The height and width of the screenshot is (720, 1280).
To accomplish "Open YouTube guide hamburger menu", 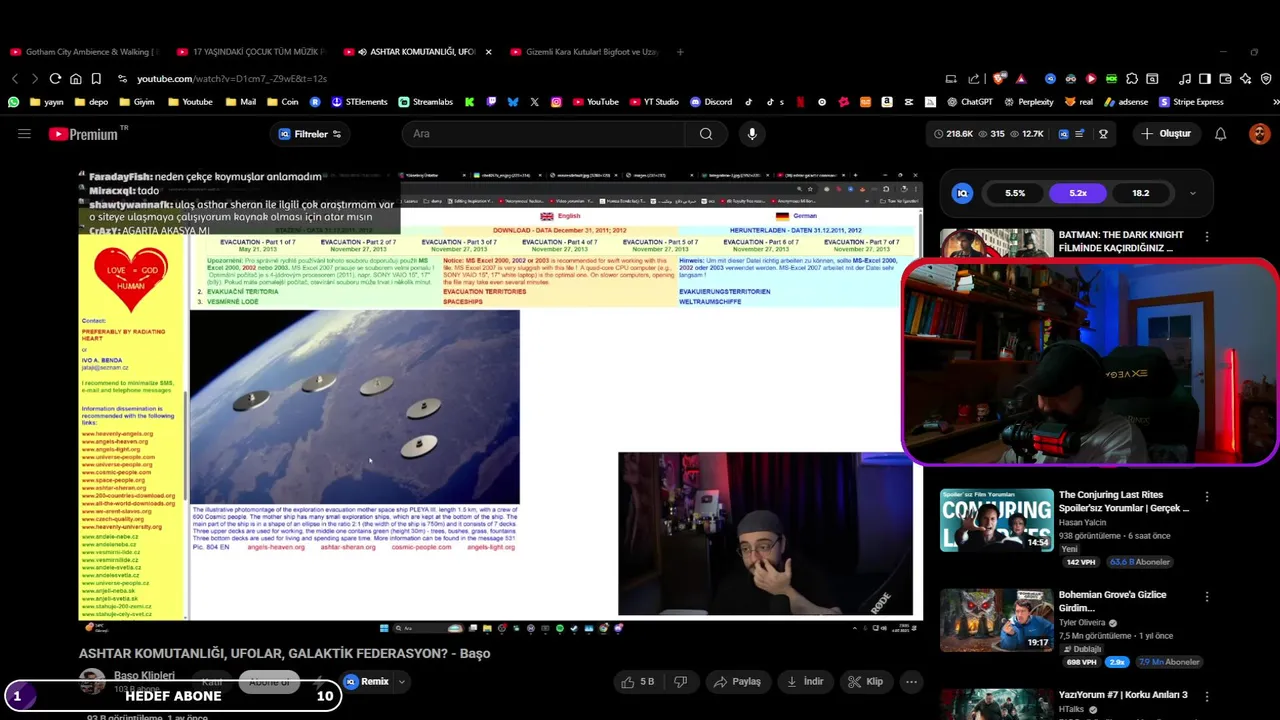I will point(24,134).
